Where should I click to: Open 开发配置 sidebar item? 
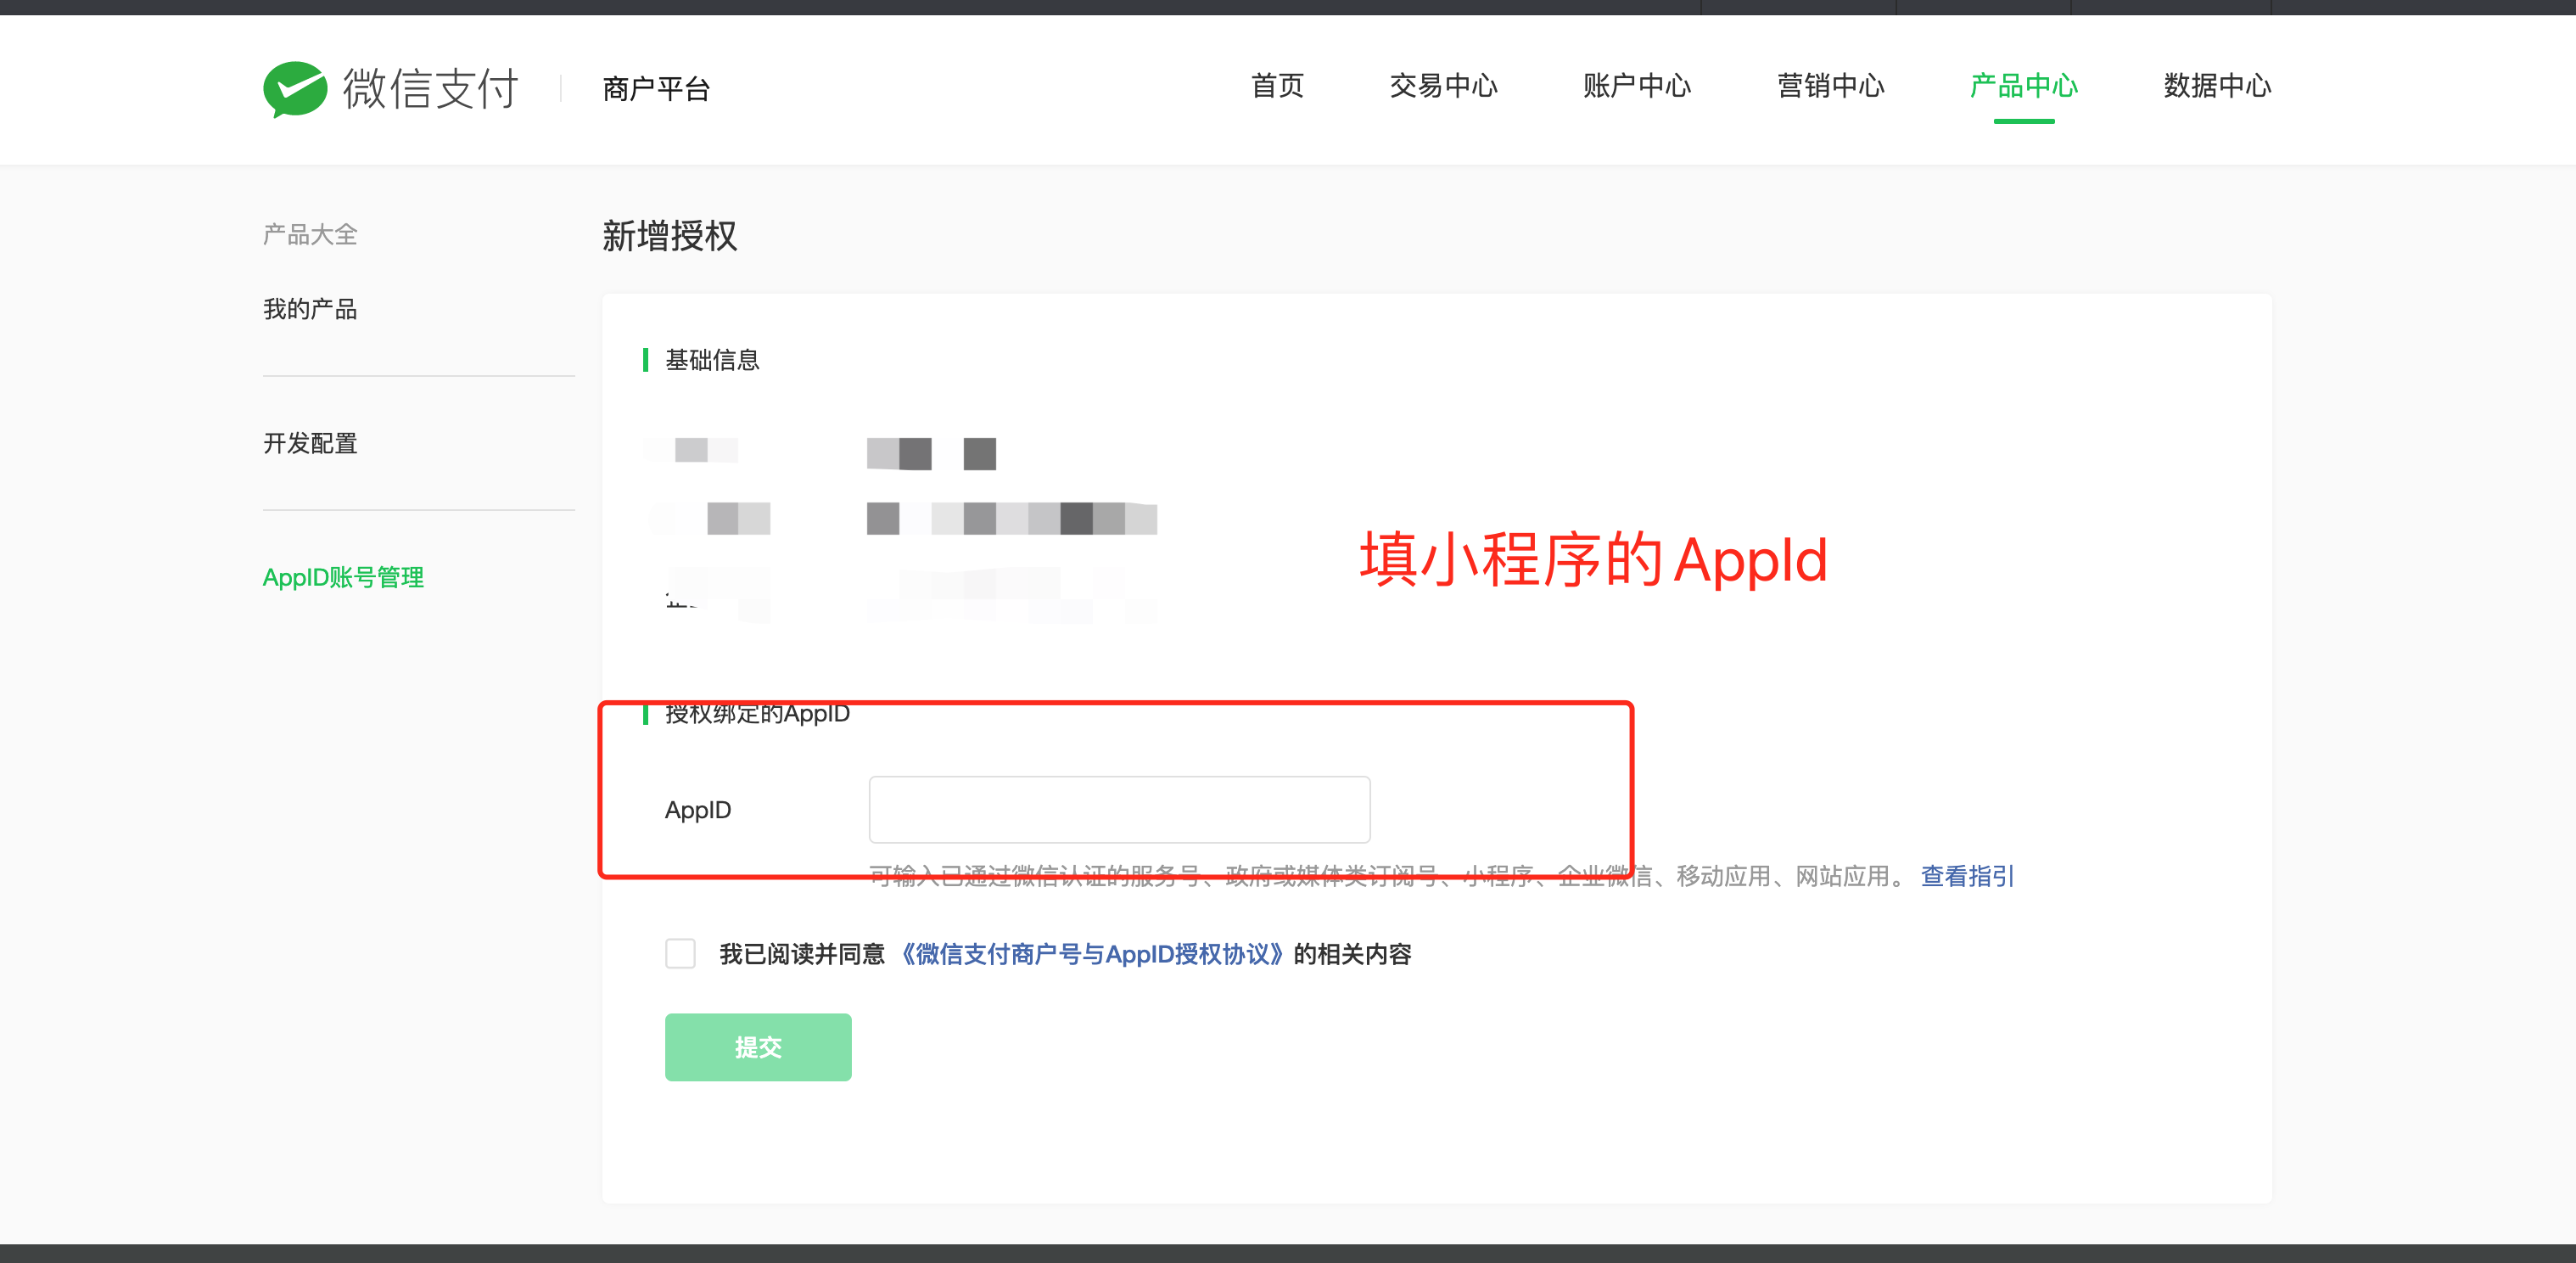(x=310, y=443)
